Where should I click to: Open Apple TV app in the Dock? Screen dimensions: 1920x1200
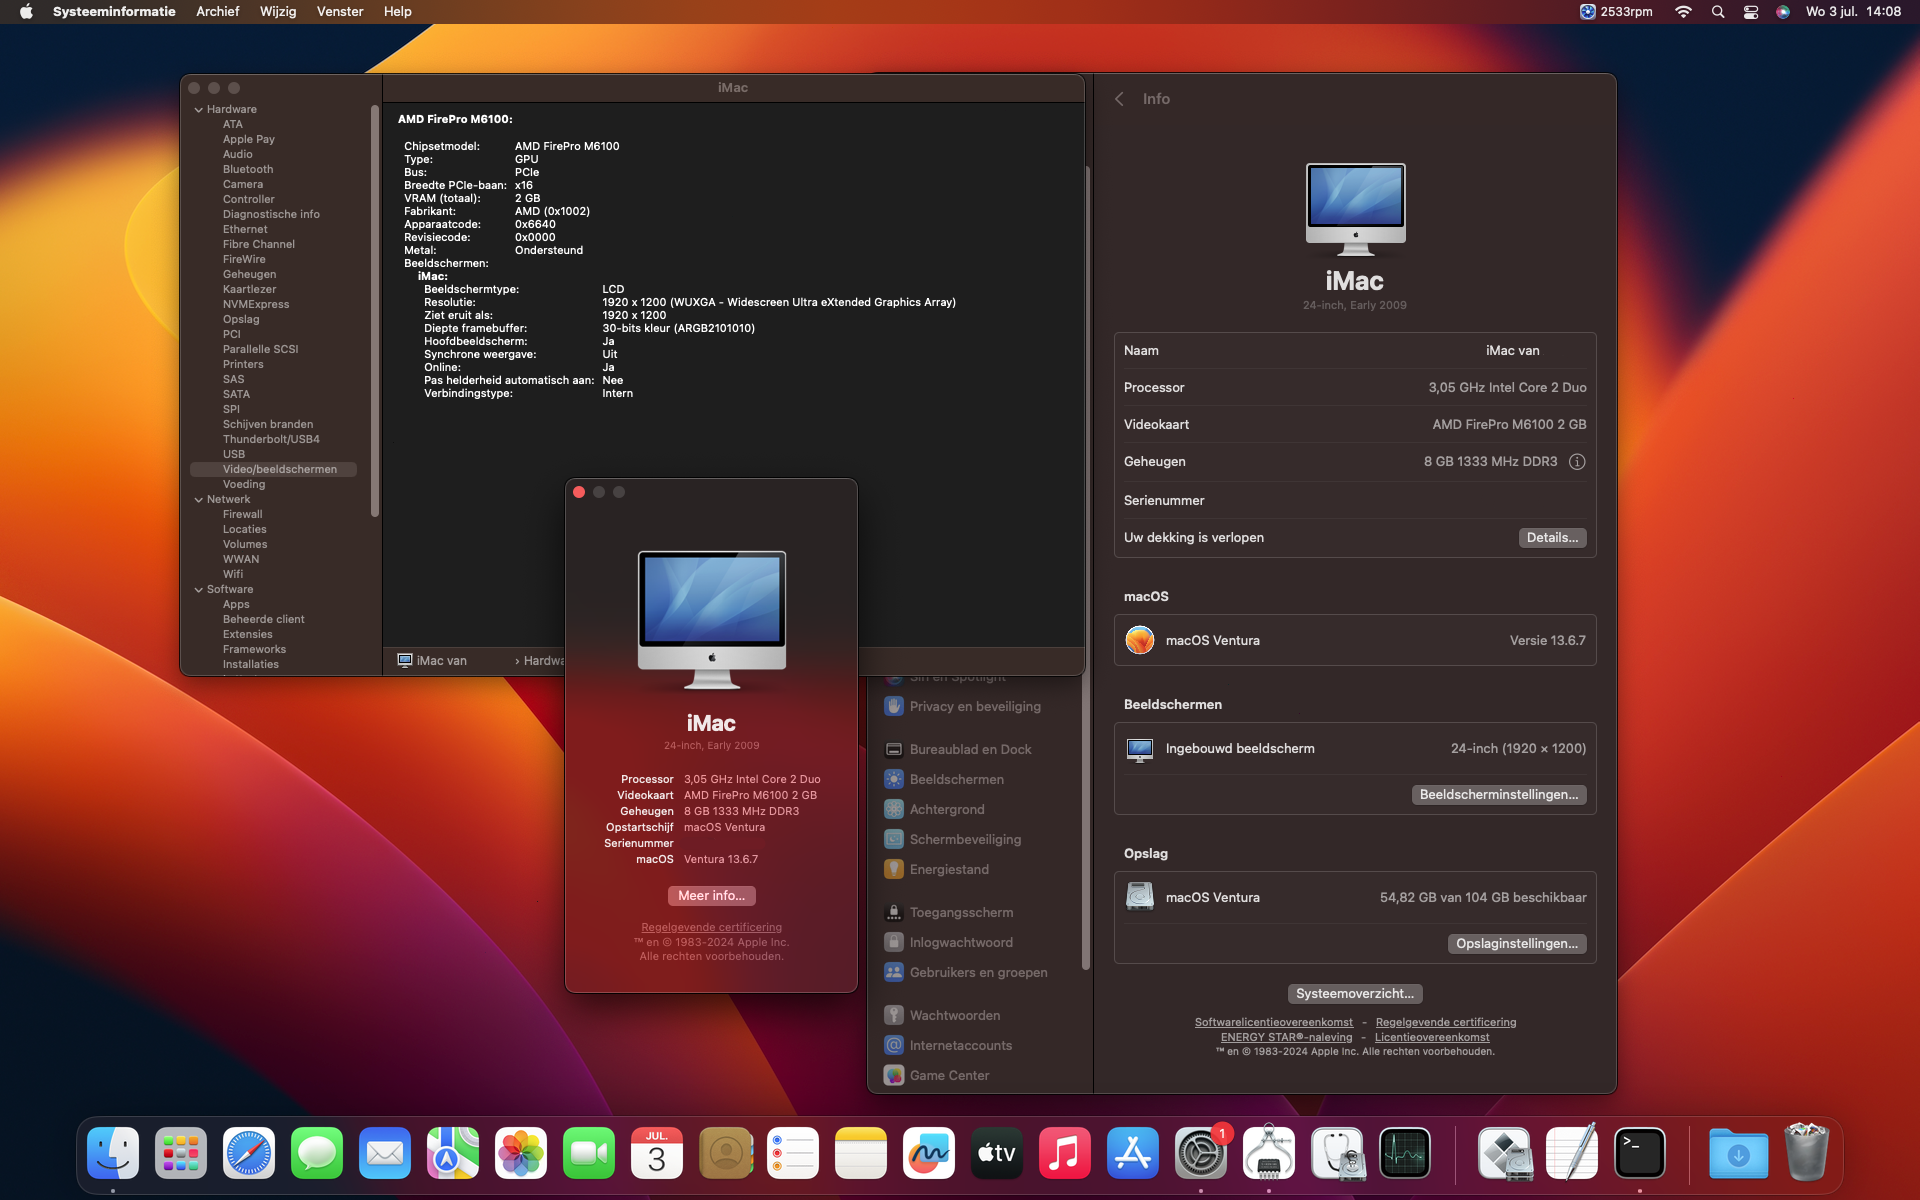coord(997,1153)
